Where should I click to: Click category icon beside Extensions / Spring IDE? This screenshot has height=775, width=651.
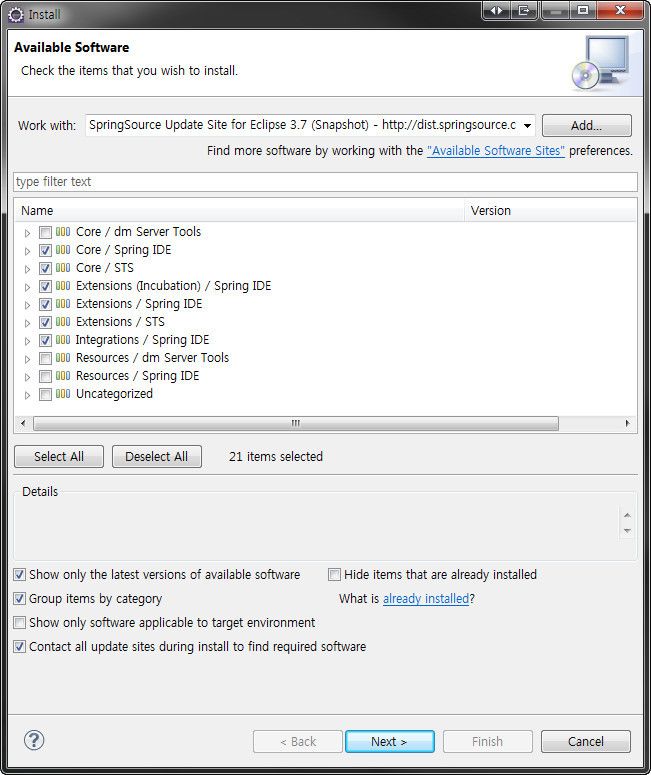[63, 304]
